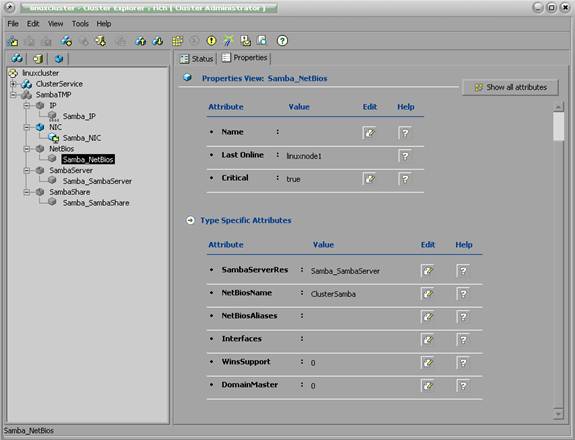Click the notifier wizard toolbar icon
This screenshot has height=440, width=575.
click(x=245, y=41)
